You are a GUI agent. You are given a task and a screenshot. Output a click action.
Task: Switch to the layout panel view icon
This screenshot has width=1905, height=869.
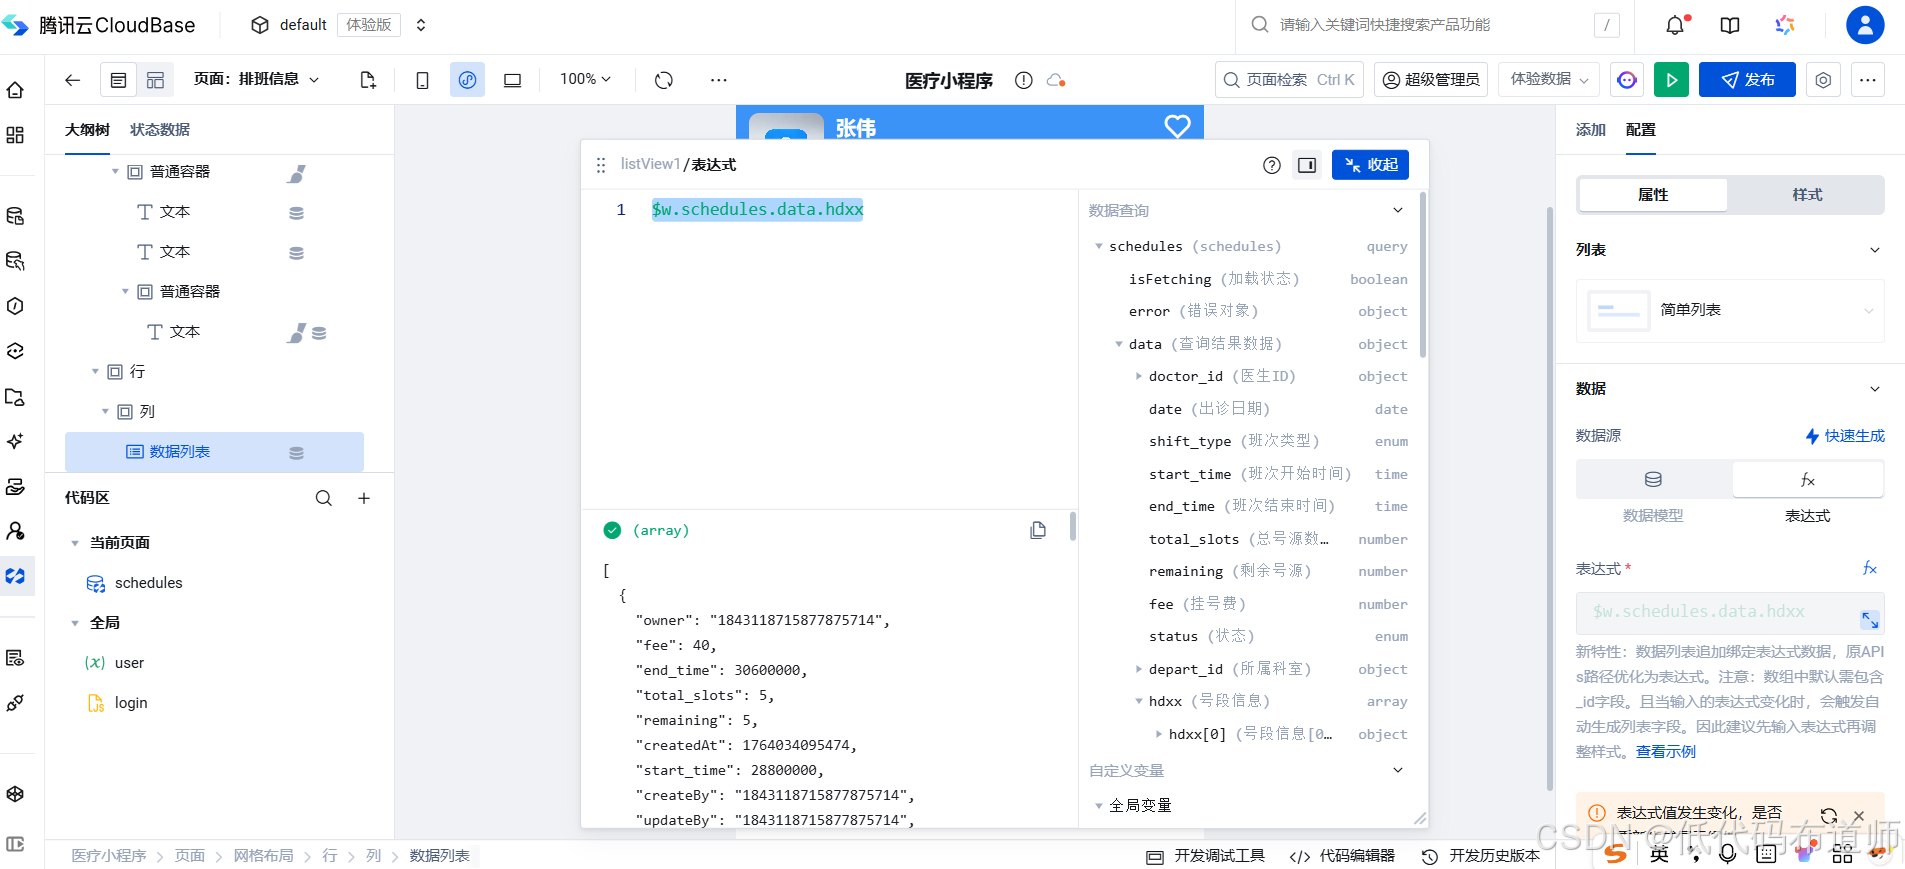coord(155,80)
